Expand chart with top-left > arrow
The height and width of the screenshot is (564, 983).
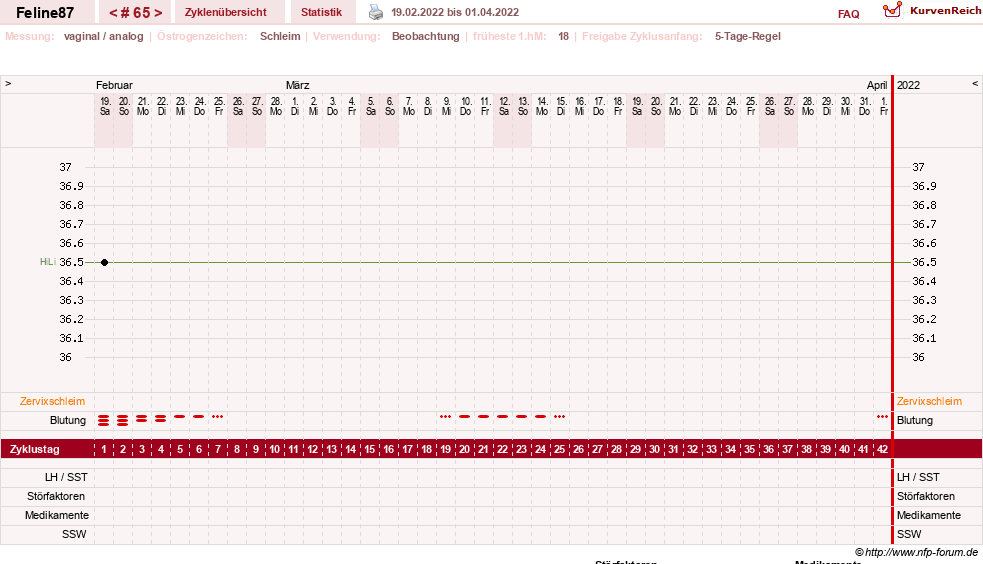click(x=8, y=83)
